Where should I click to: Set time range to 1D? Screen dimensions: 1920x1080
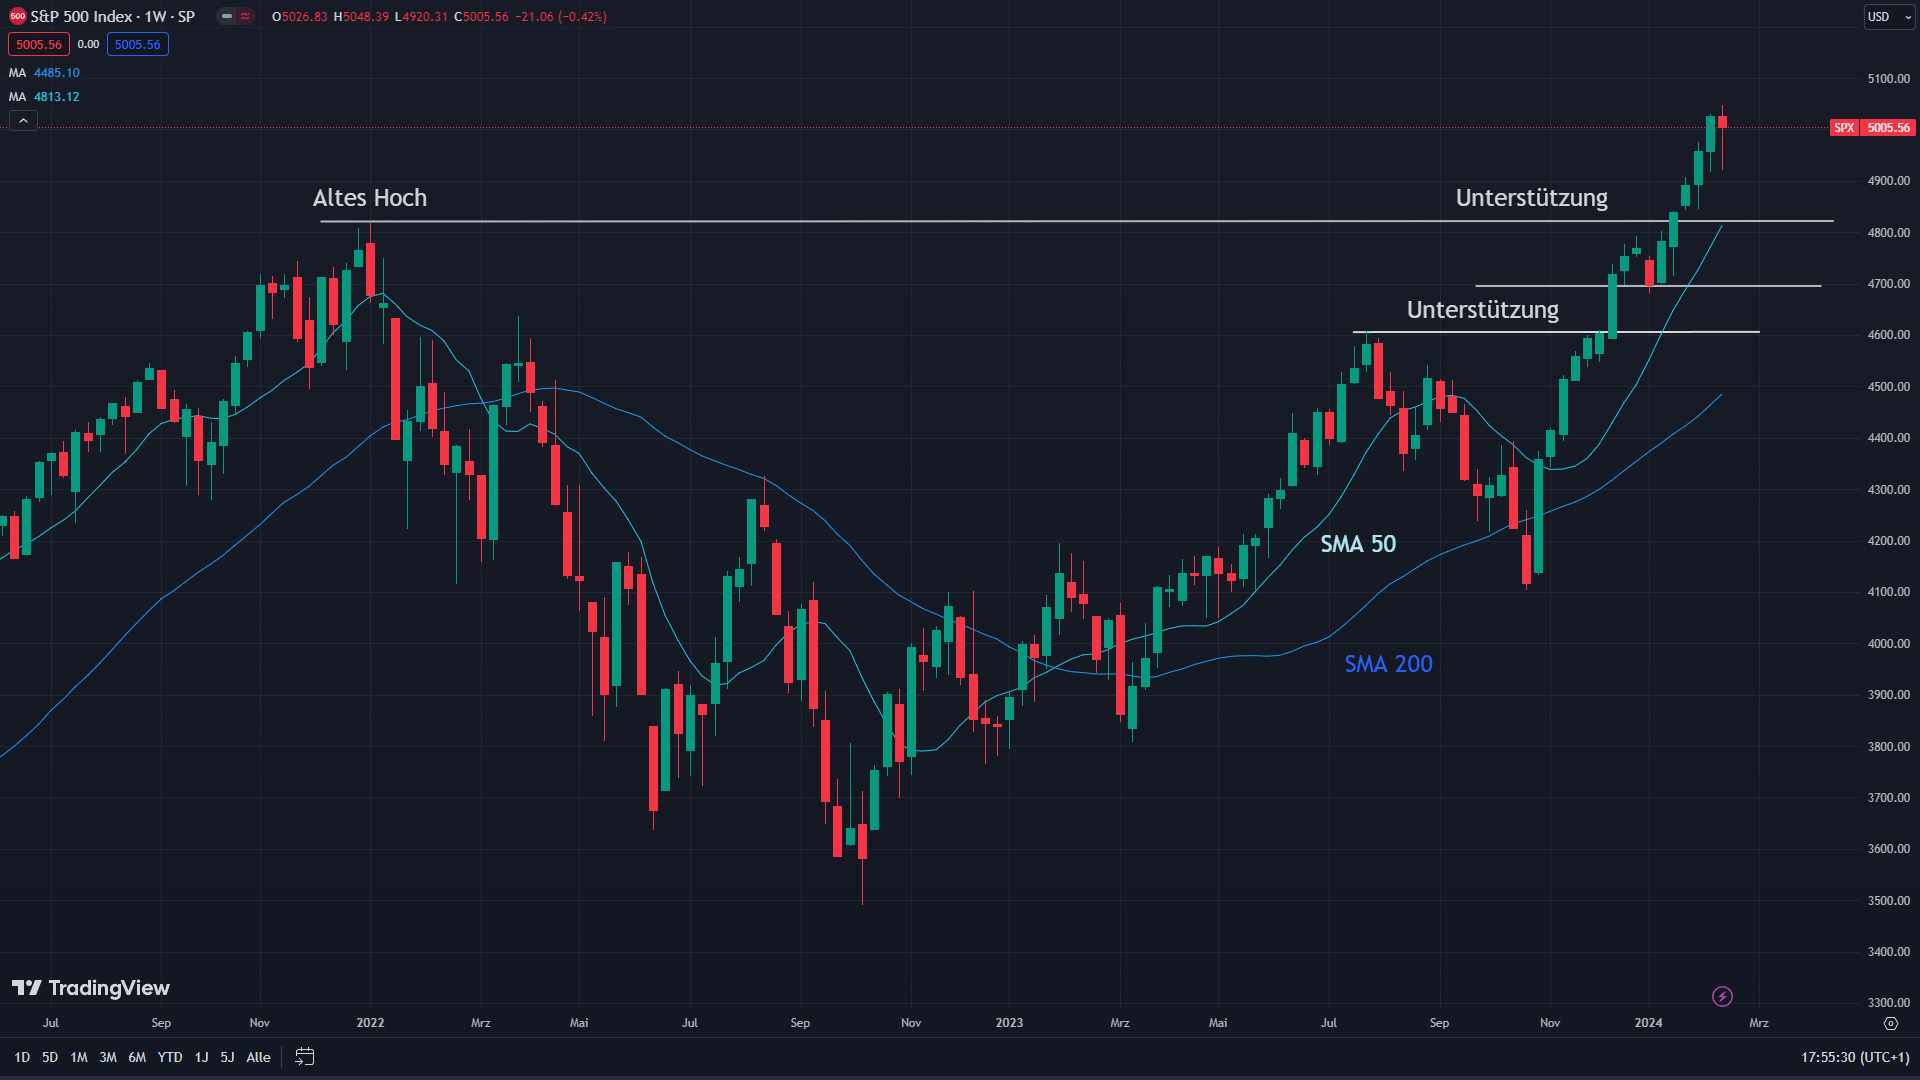click(x=22, y=1057)
